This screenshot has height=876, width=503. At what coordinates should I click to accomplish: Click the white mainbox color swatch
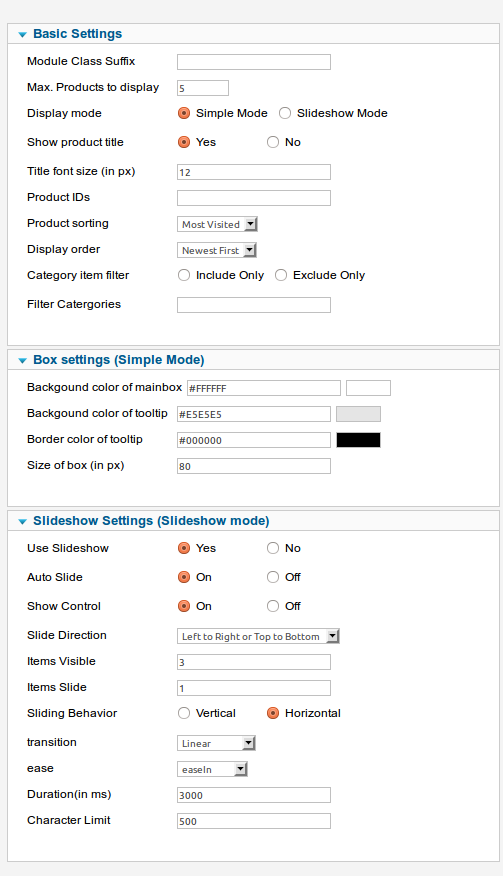click(368, 388)
